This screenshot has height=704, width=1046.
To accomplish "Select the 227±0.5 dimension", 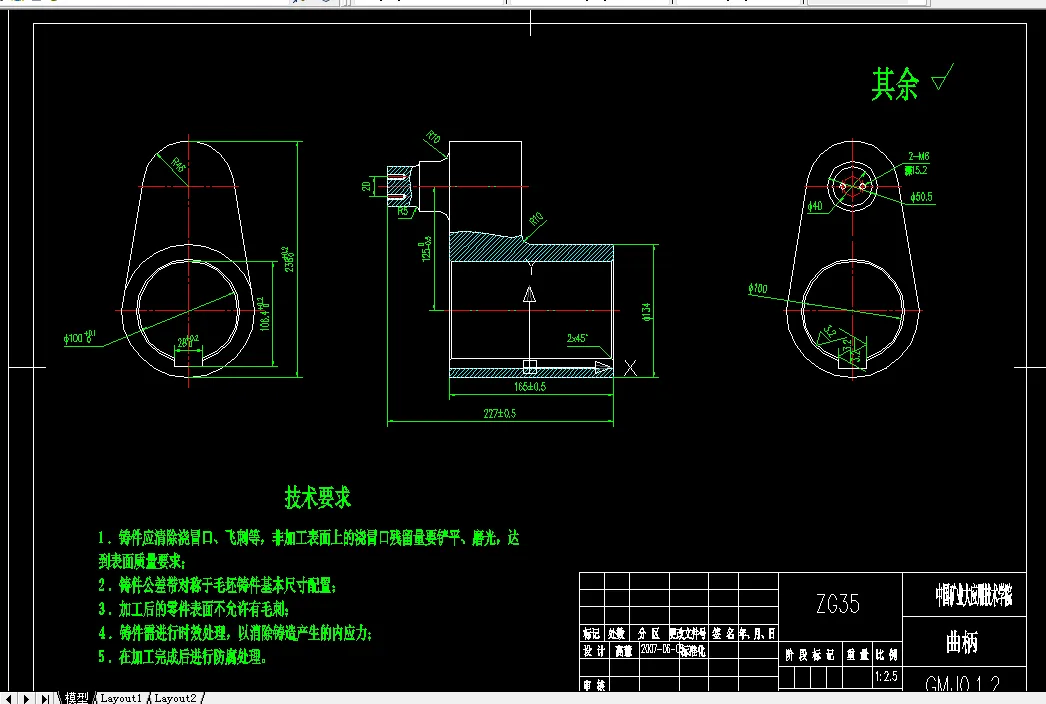I will (x=500, y=414).
